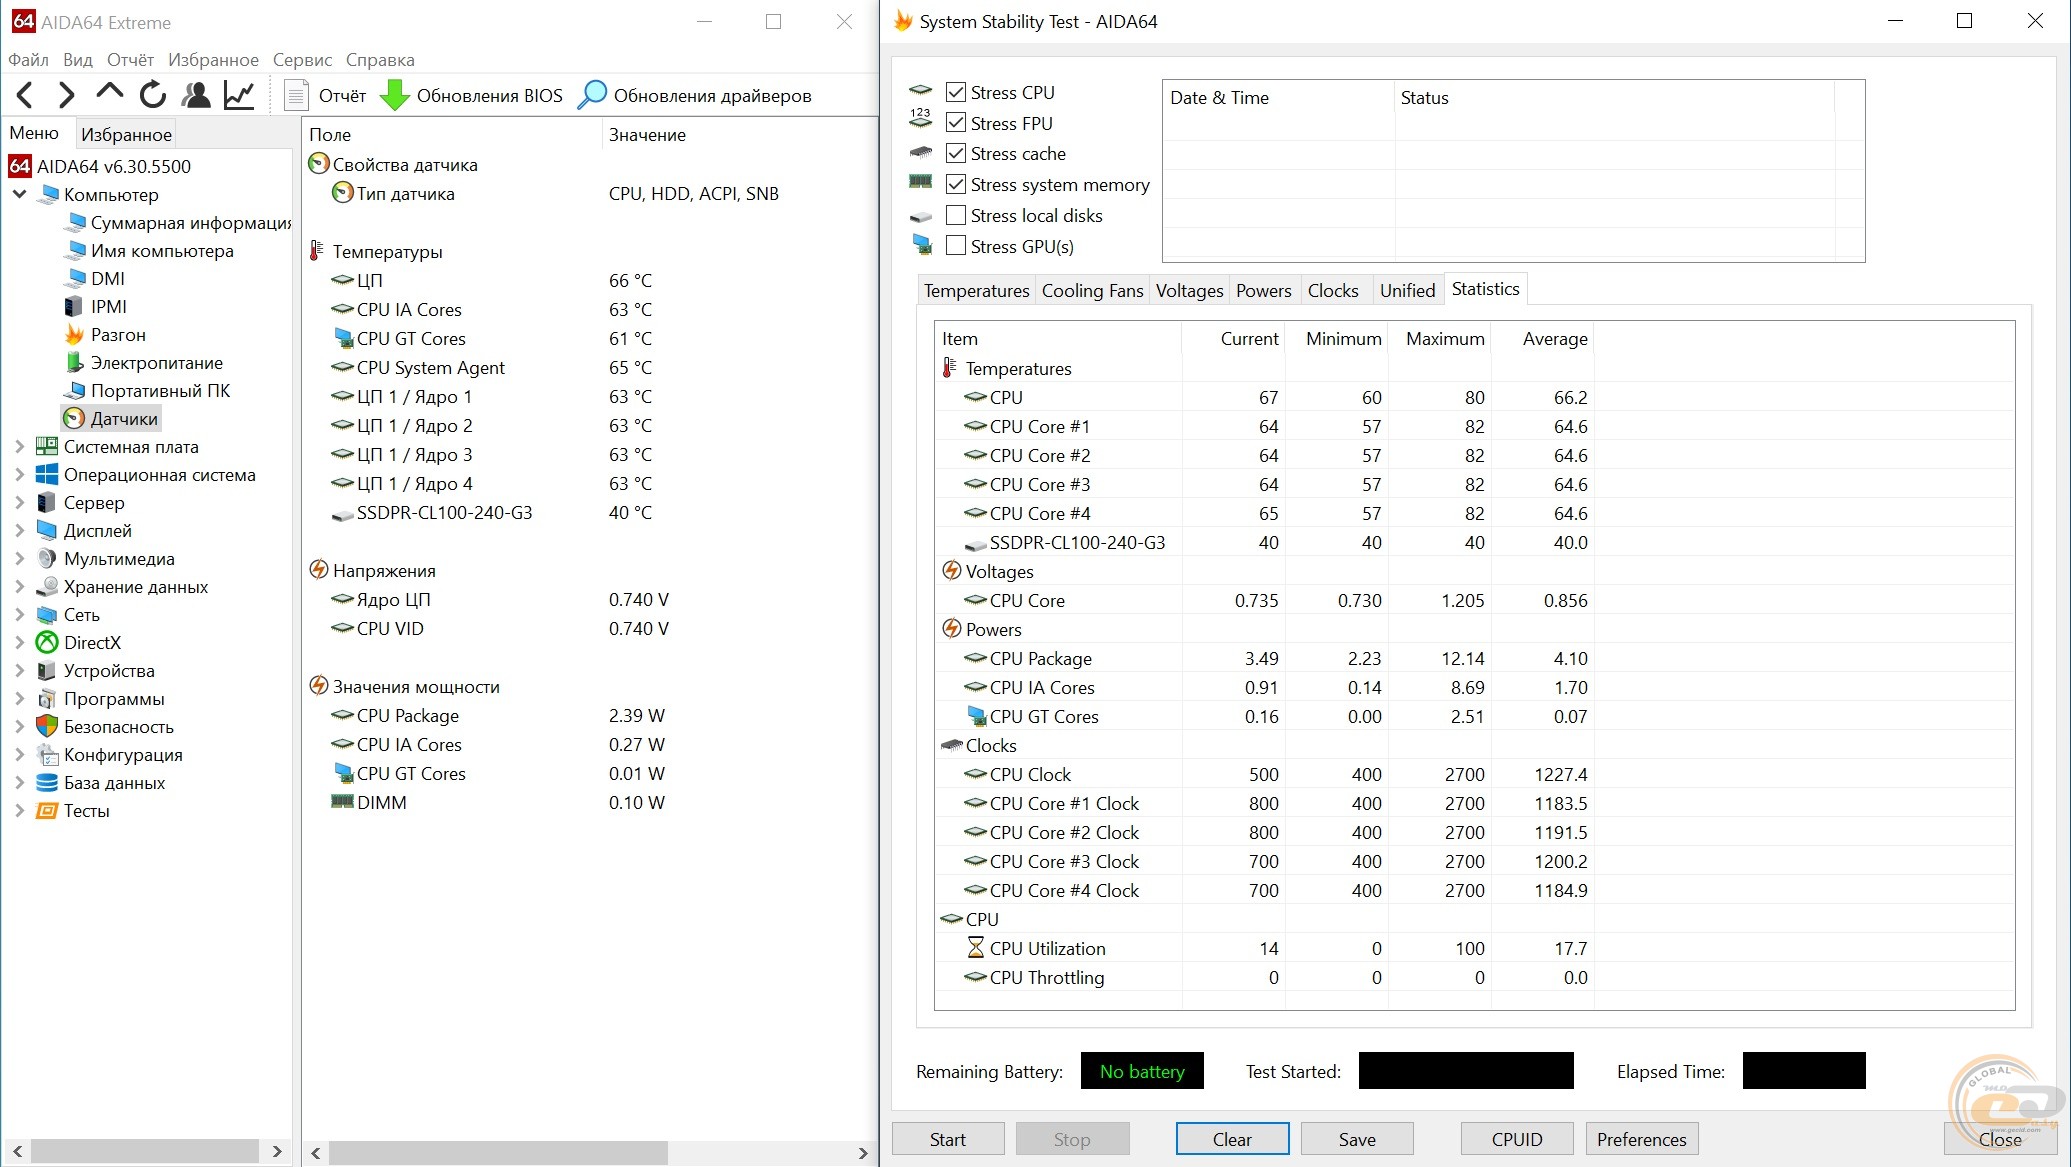
Task: Click right arrow of sensor panel scrollbar
Action: click(863, 1153)
